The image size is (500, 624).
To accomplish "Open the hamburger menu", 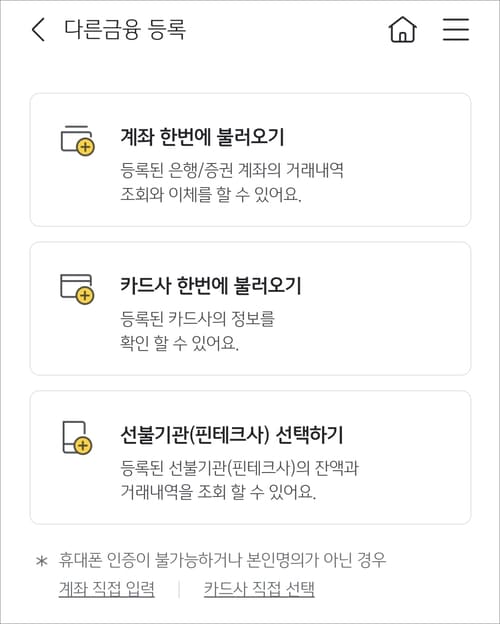I will [x=456, y=29].
